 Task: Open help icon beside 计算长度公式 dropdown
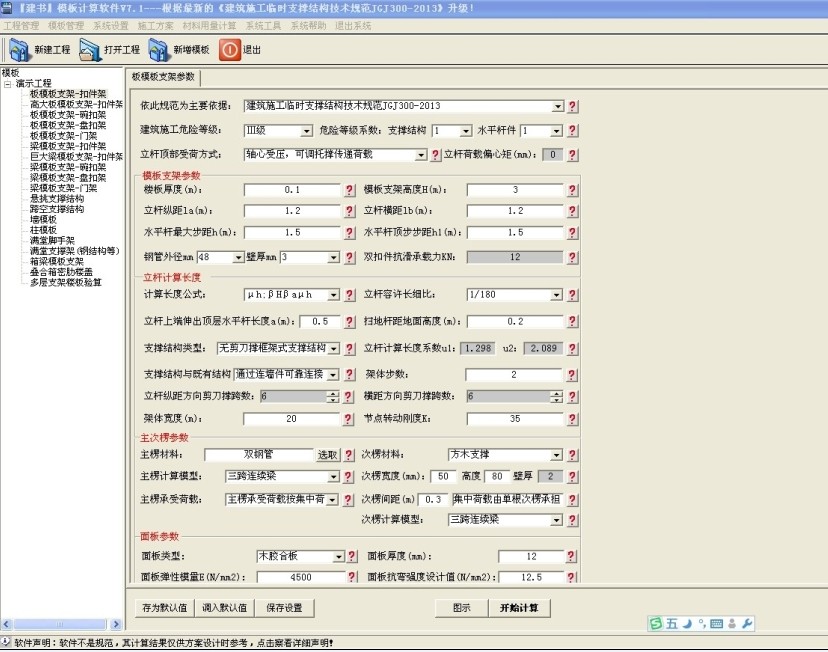(349, 295)
